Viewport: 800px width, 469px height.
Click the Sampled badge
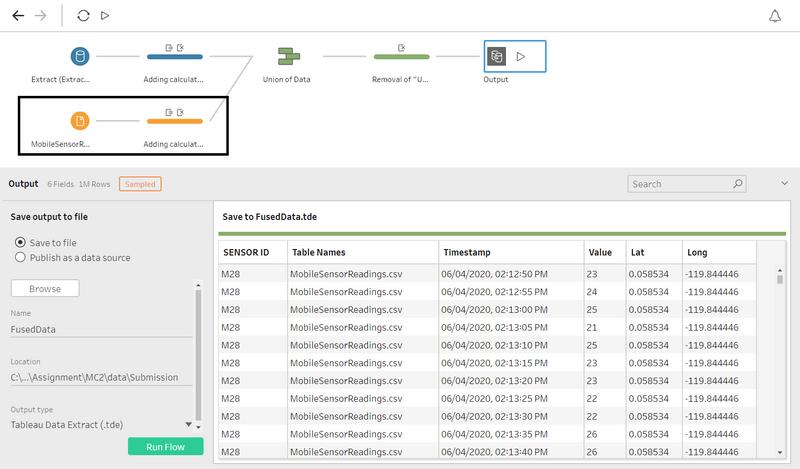pos(140,184)
